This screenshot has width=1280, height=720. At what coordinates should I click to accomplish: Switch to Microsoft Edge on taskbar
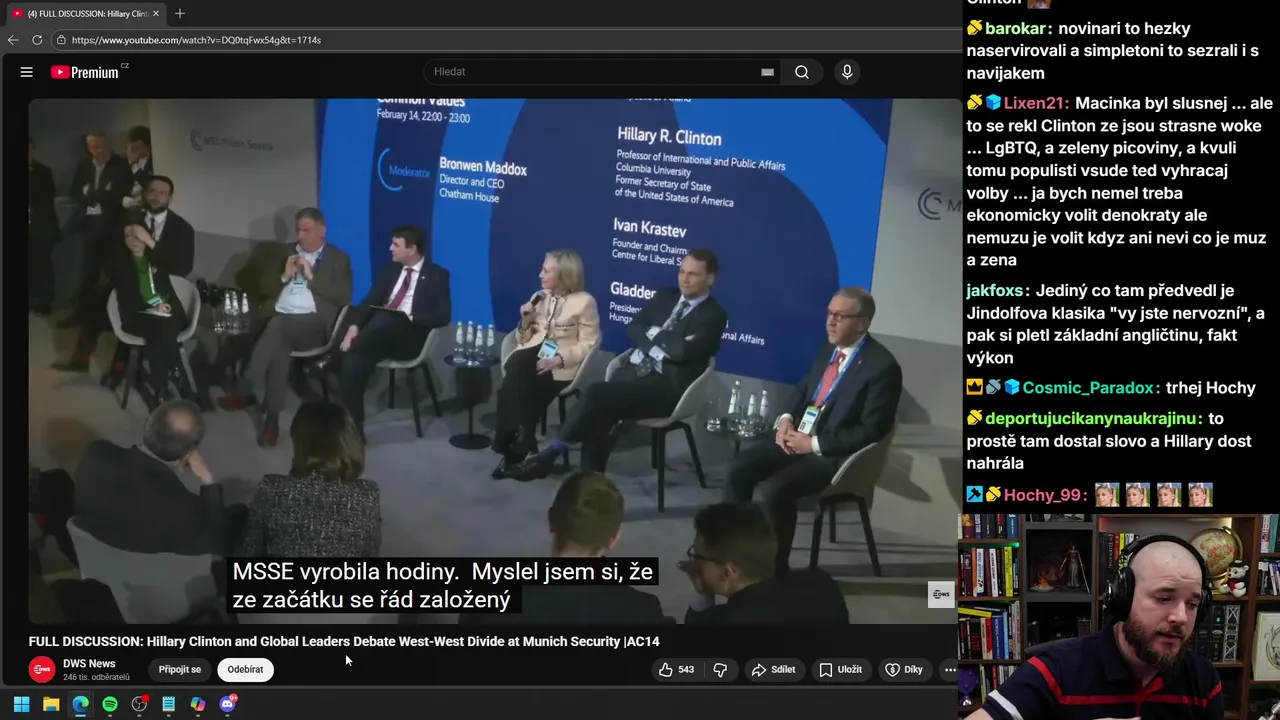(80, 704)
